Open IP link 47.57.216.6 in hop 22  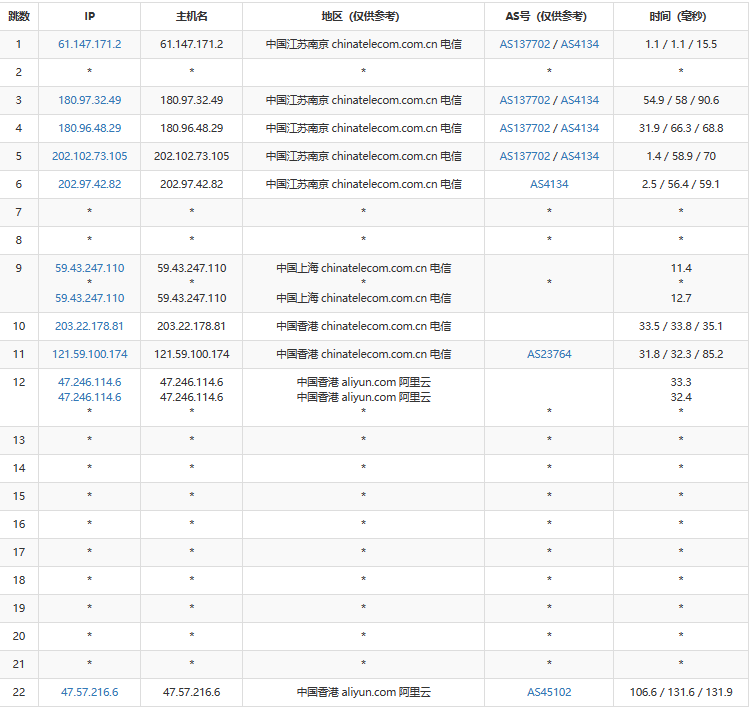click(89, 692)
